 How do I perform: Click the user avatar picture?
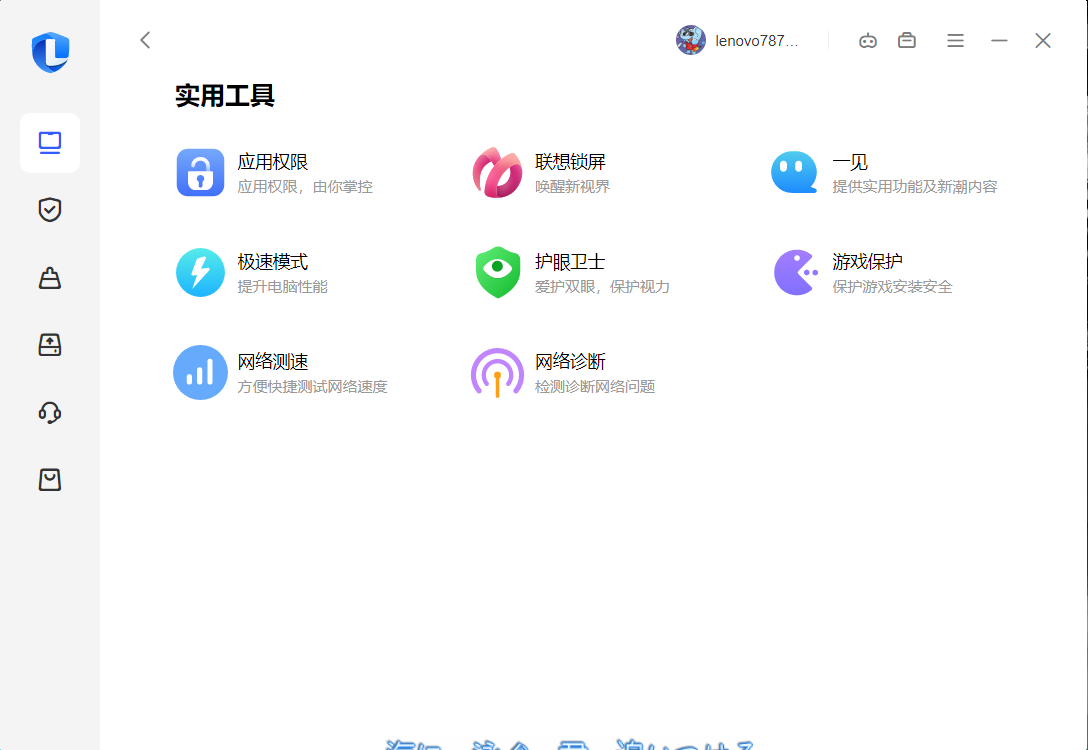tap(690, 40)
